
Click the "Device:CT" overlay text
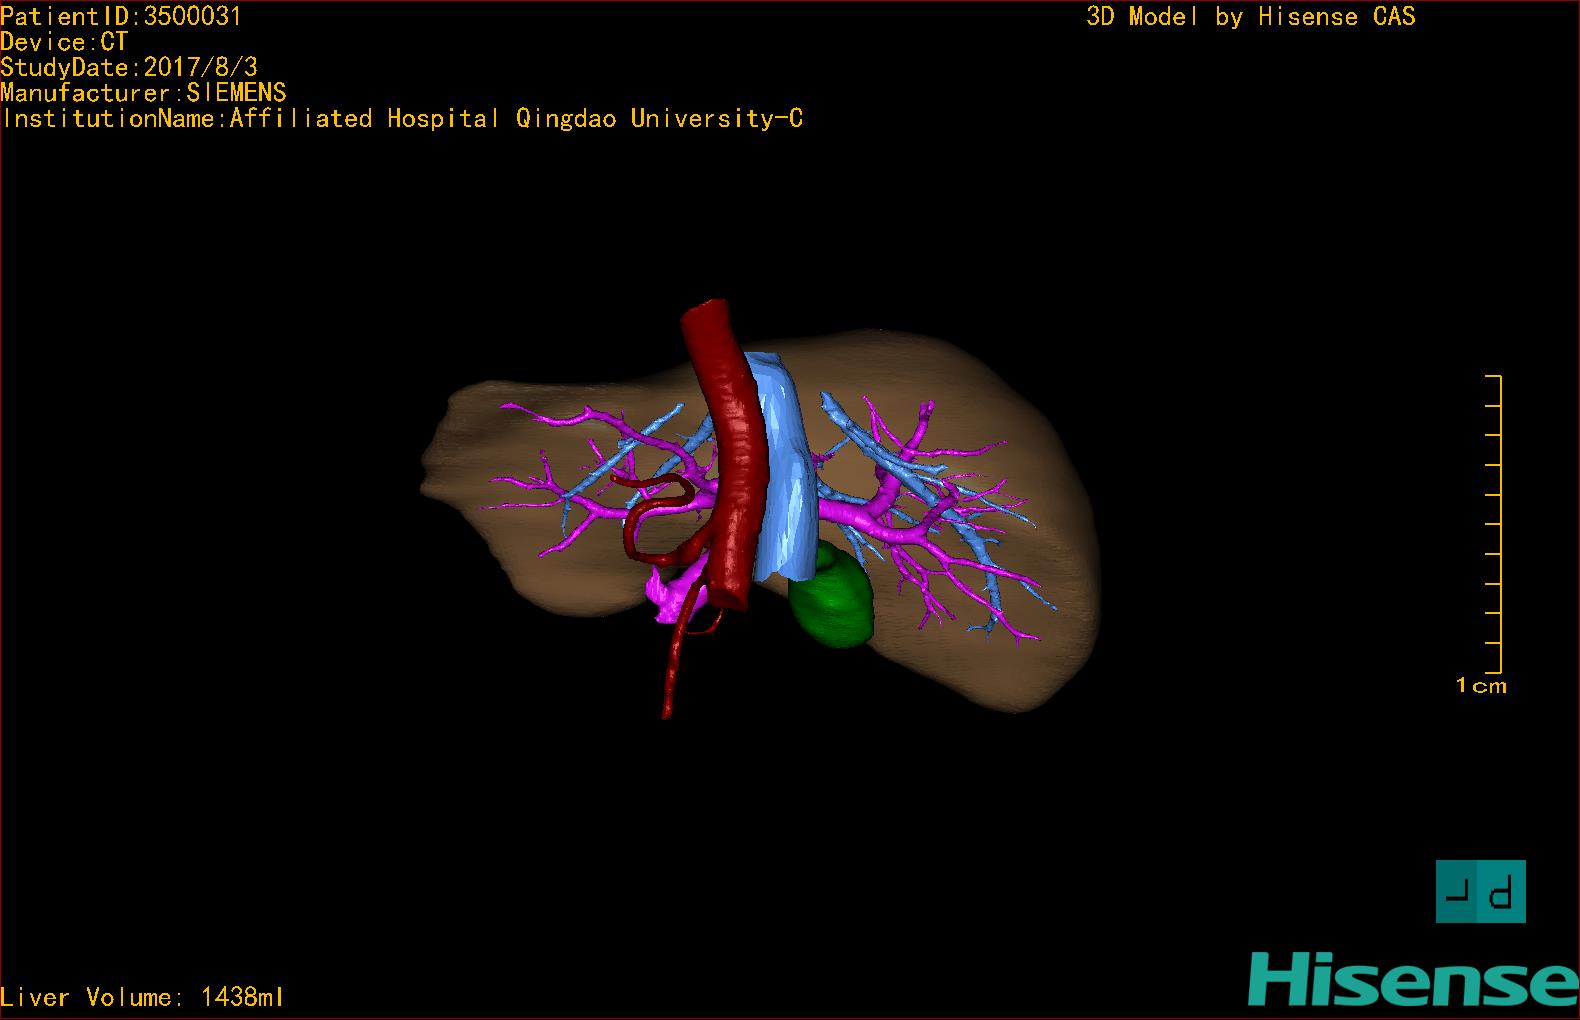click(x=64, y=42)
